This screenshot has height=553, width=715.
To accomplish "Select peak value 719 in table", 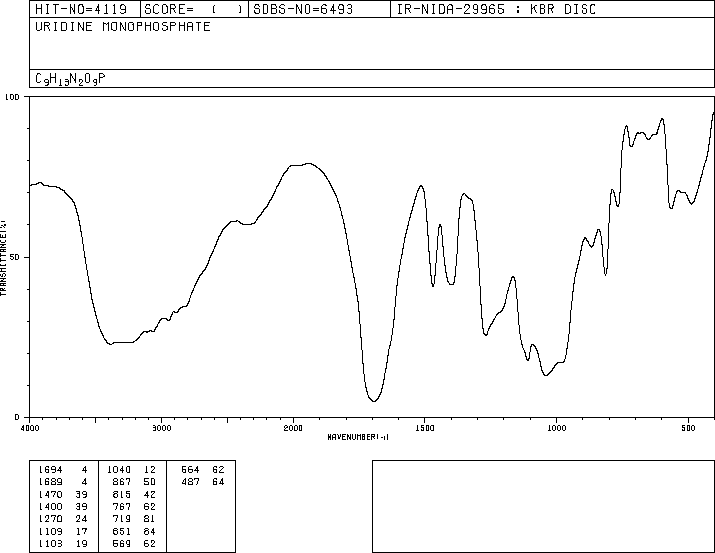I will pos(122,519).
